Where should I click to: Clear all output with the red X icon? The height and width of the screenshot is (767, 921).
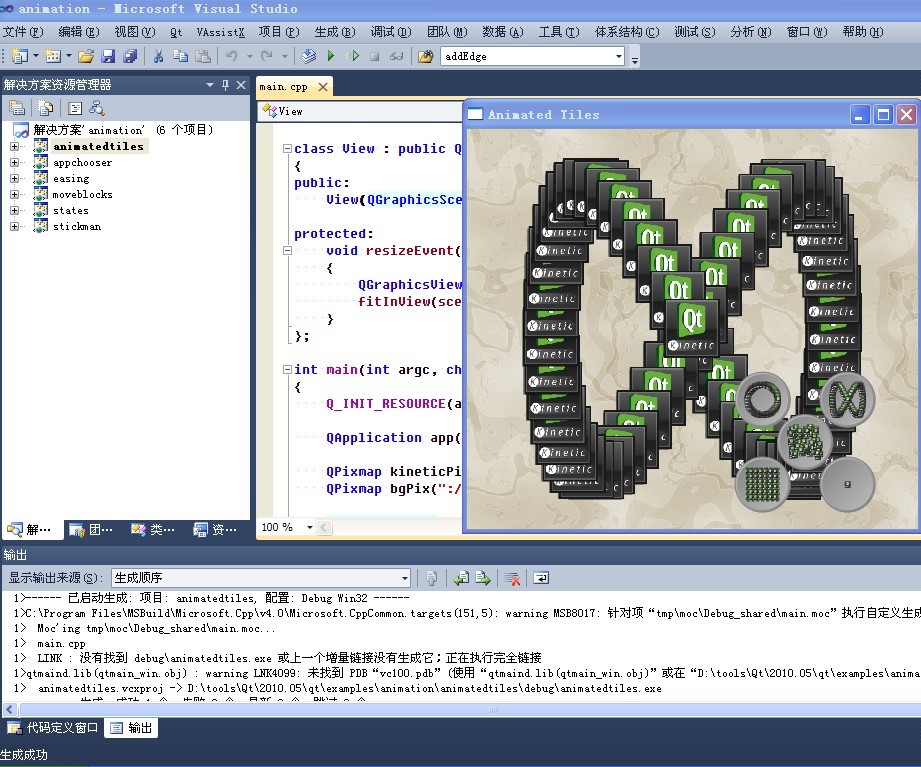512,578
